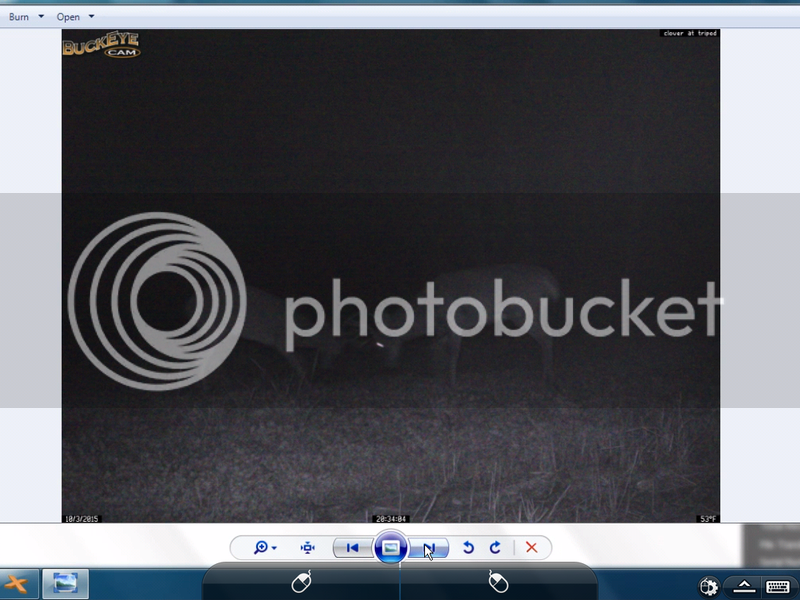Screen dimensions: 800x600
Task: Click the 53°F temperature reading
Action: [x=708, y=519]
